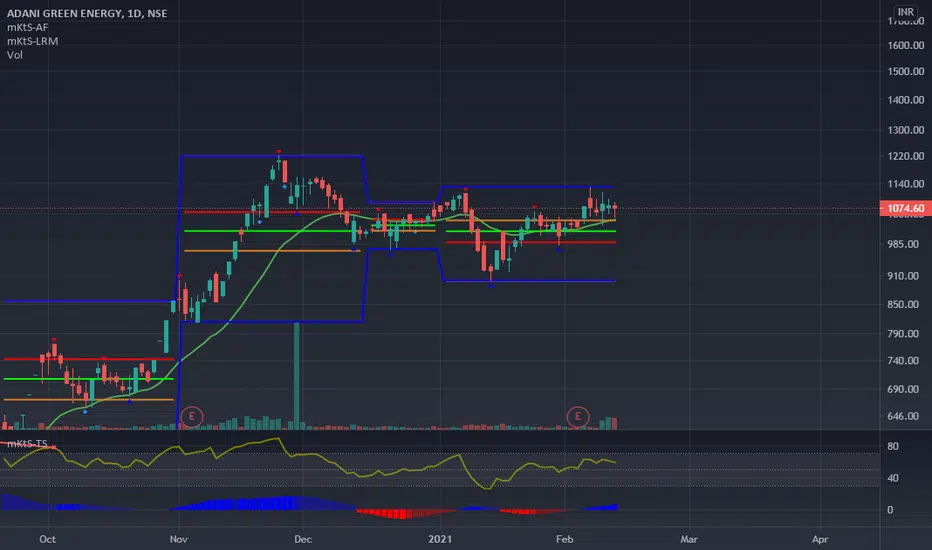Select the mKtS-LRM indicator label

[32, 41]
